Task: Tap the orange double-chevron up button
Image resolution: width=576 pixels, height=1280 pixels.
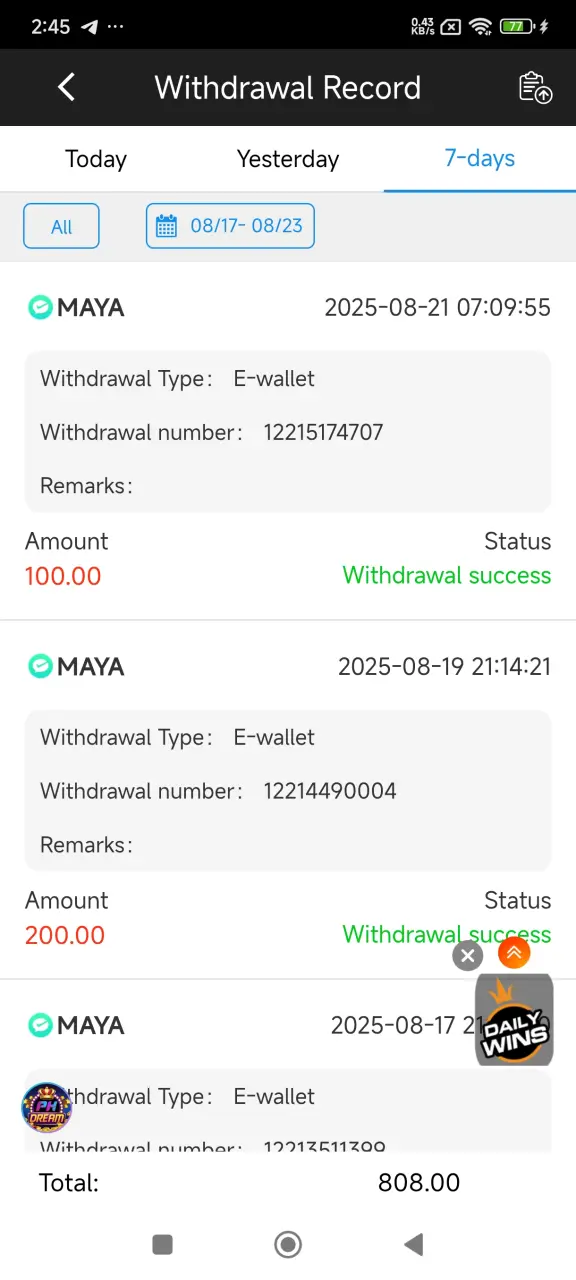Action: [x=514, y=953]
